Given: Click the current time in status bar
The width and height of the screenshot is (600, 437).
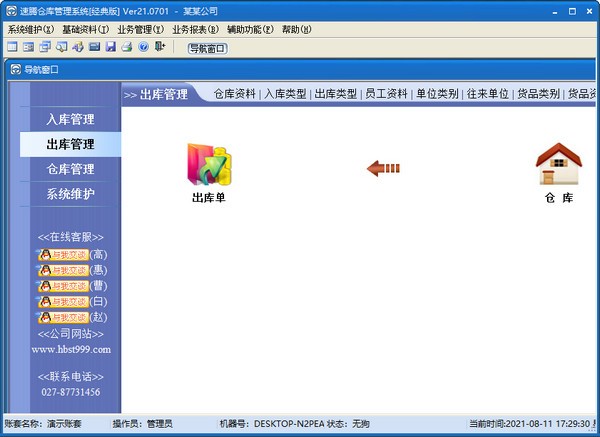Looking at the screenshot, I should tap(530, 424).
